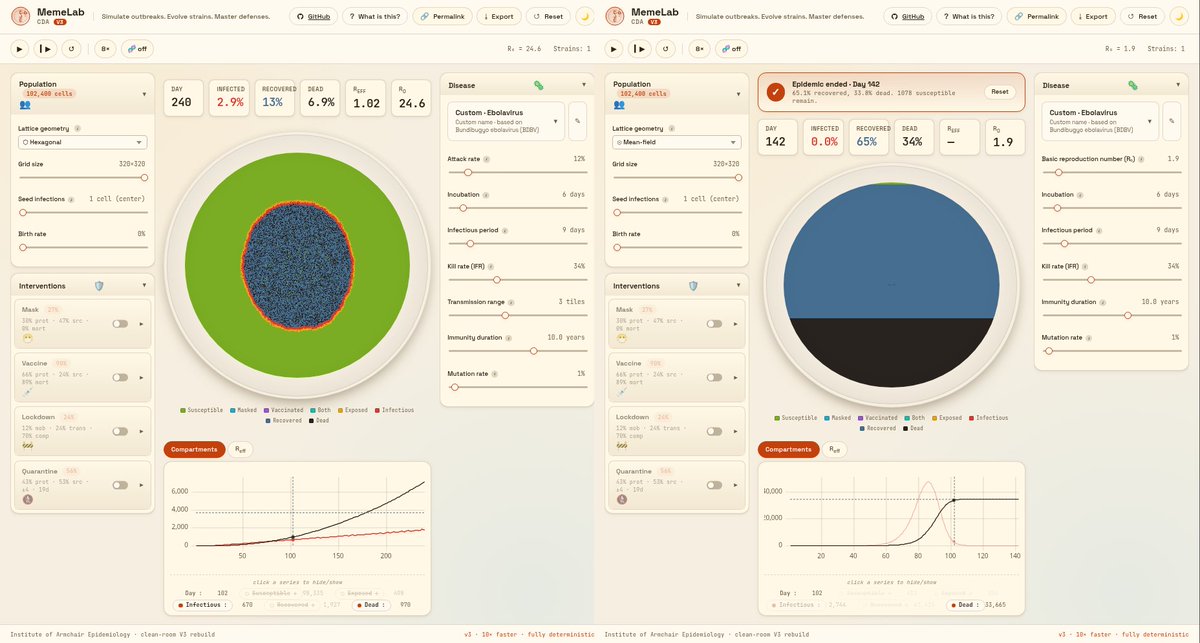Click the restart loop icon in right toolbar
Image resolution: width=1200 pixels, height=643 pixels.
click(x=665, y=48)
